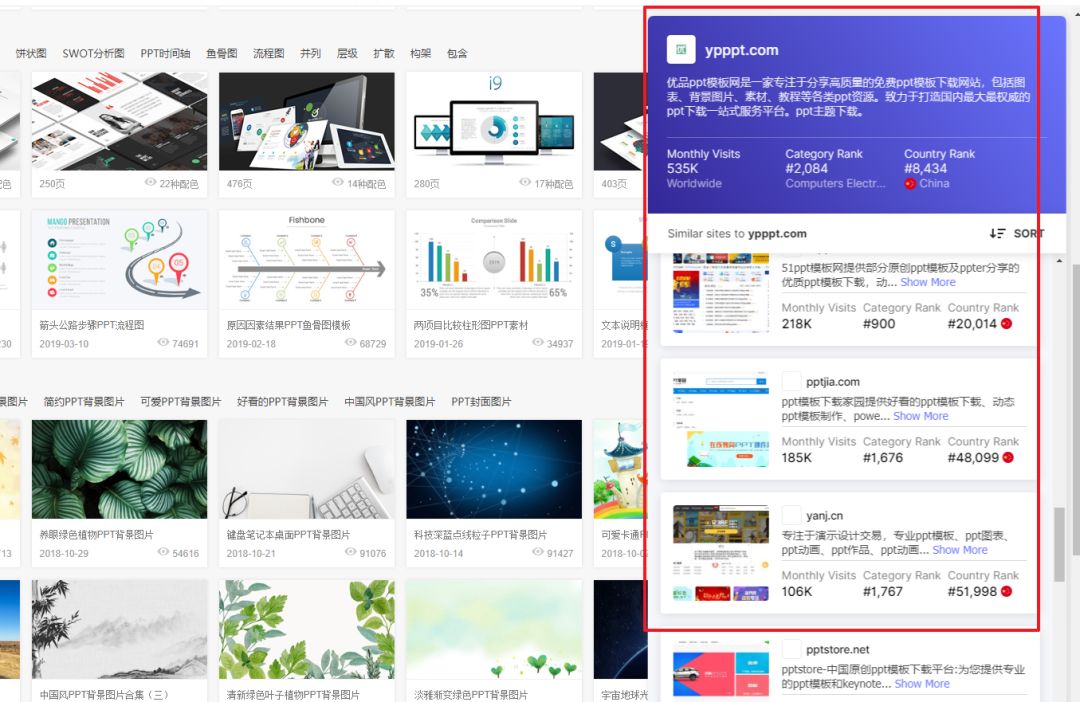Select the 并列 category tab
Screen dimensions: 1080x702
(311, 53)
